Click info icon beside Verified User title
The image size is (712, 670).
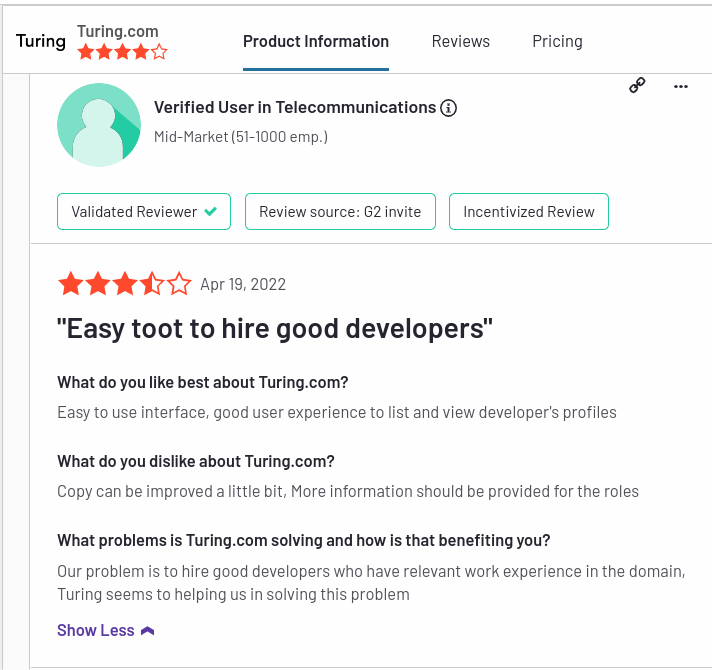pyautogui.click(x=449, y=108)
